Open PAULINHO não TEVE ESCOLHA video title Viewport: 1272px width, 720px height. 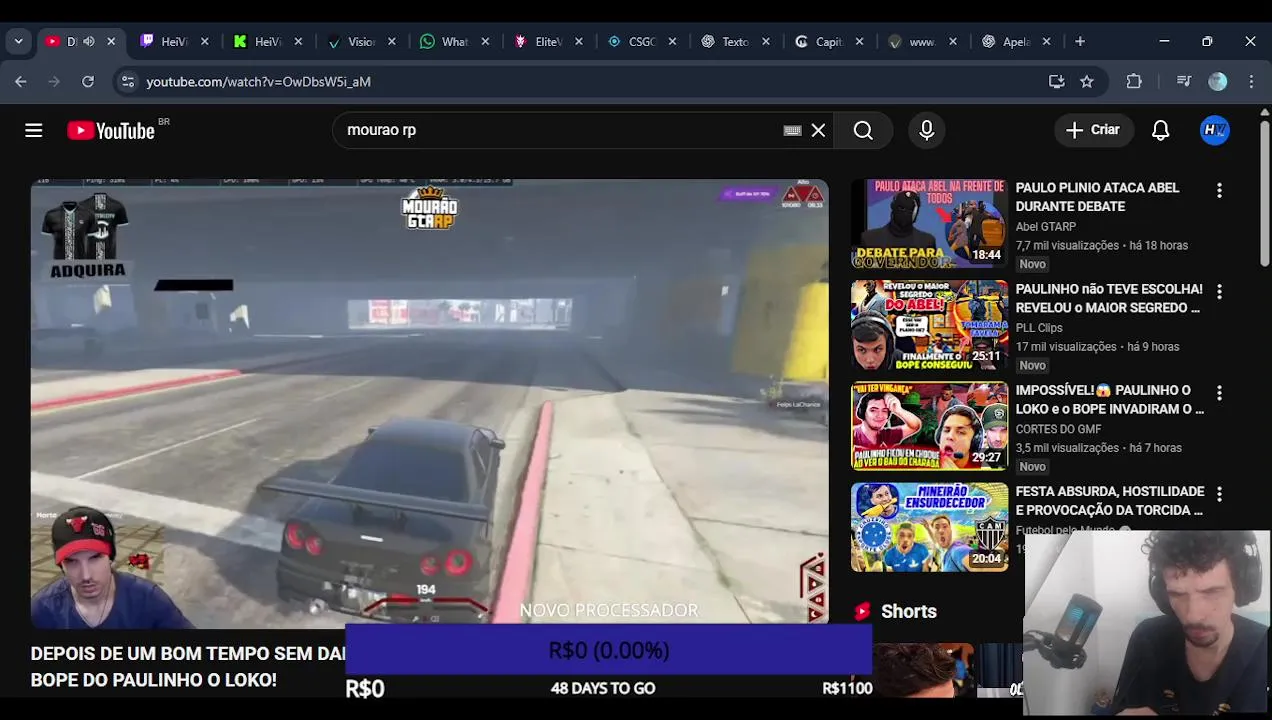pyautogui.click(x=1109, y=298)
